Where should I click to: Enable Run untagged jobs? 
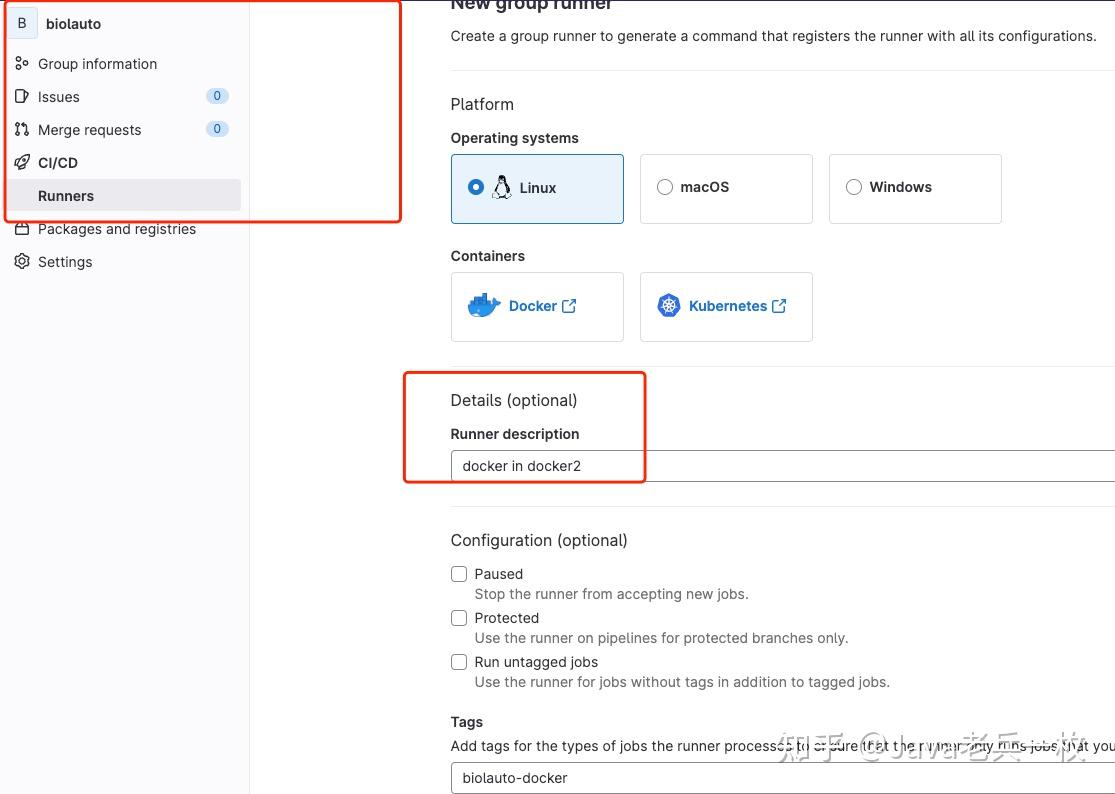pyautogui.click(x=459, y=662)
